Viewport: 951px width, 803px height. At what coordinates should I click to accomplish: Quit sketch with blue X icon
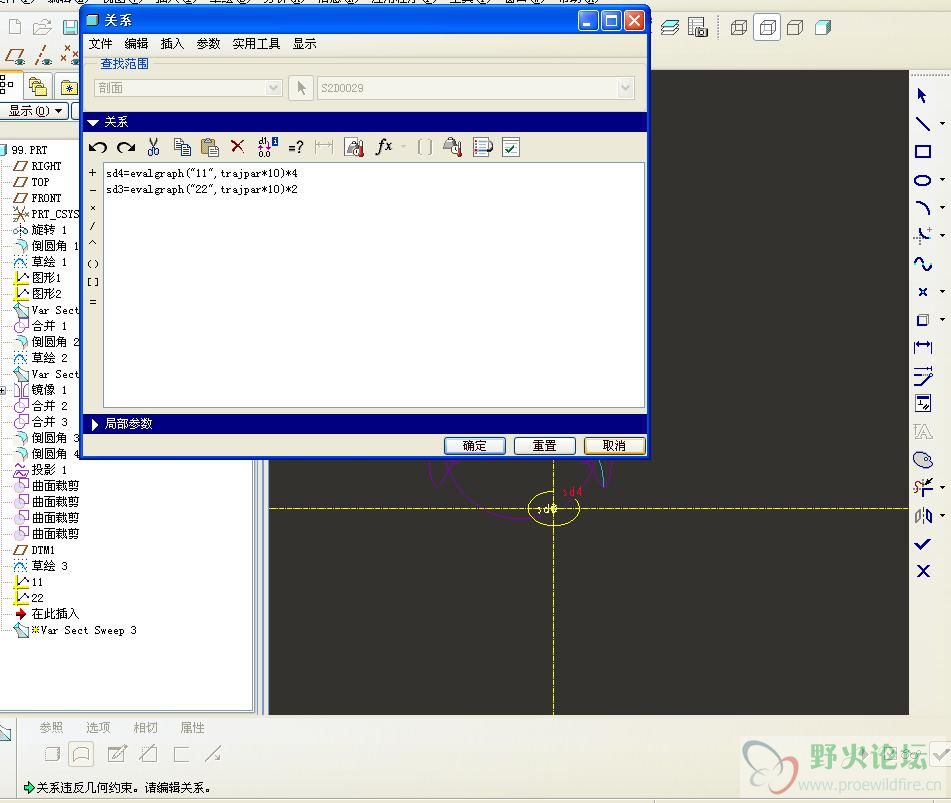tap(923, 571)
